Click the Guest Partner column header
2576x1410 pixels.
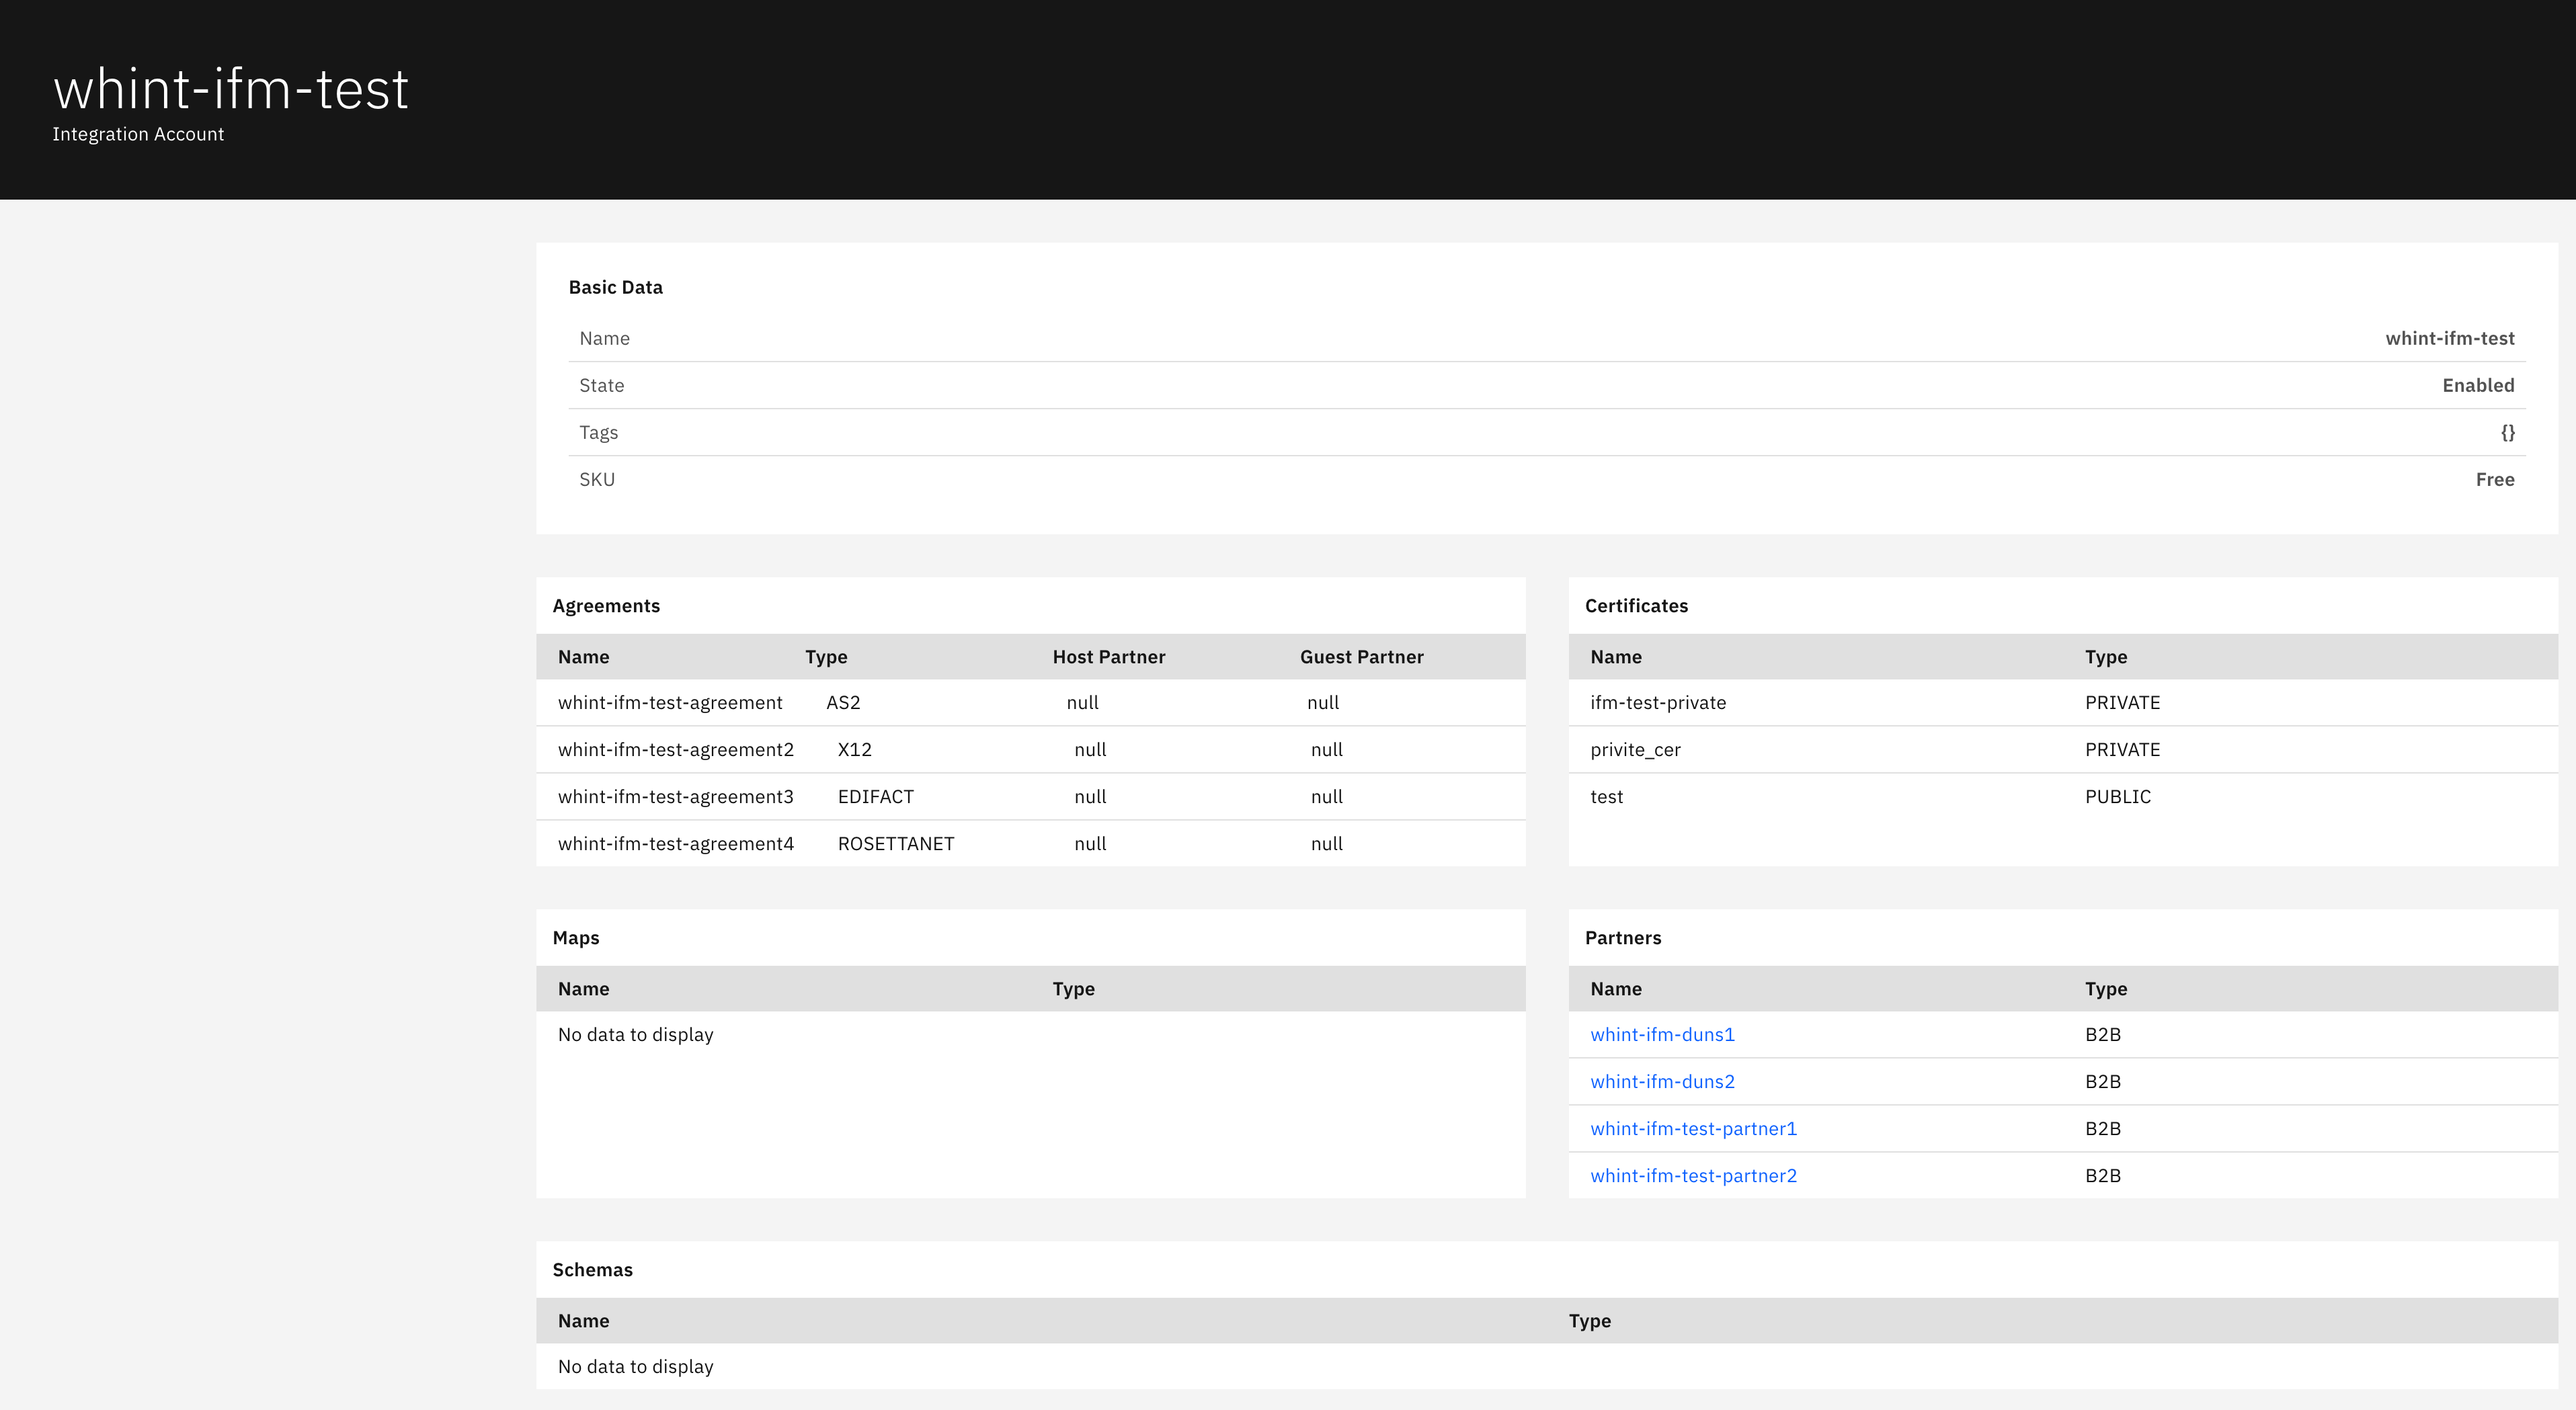pos(1361,656)
